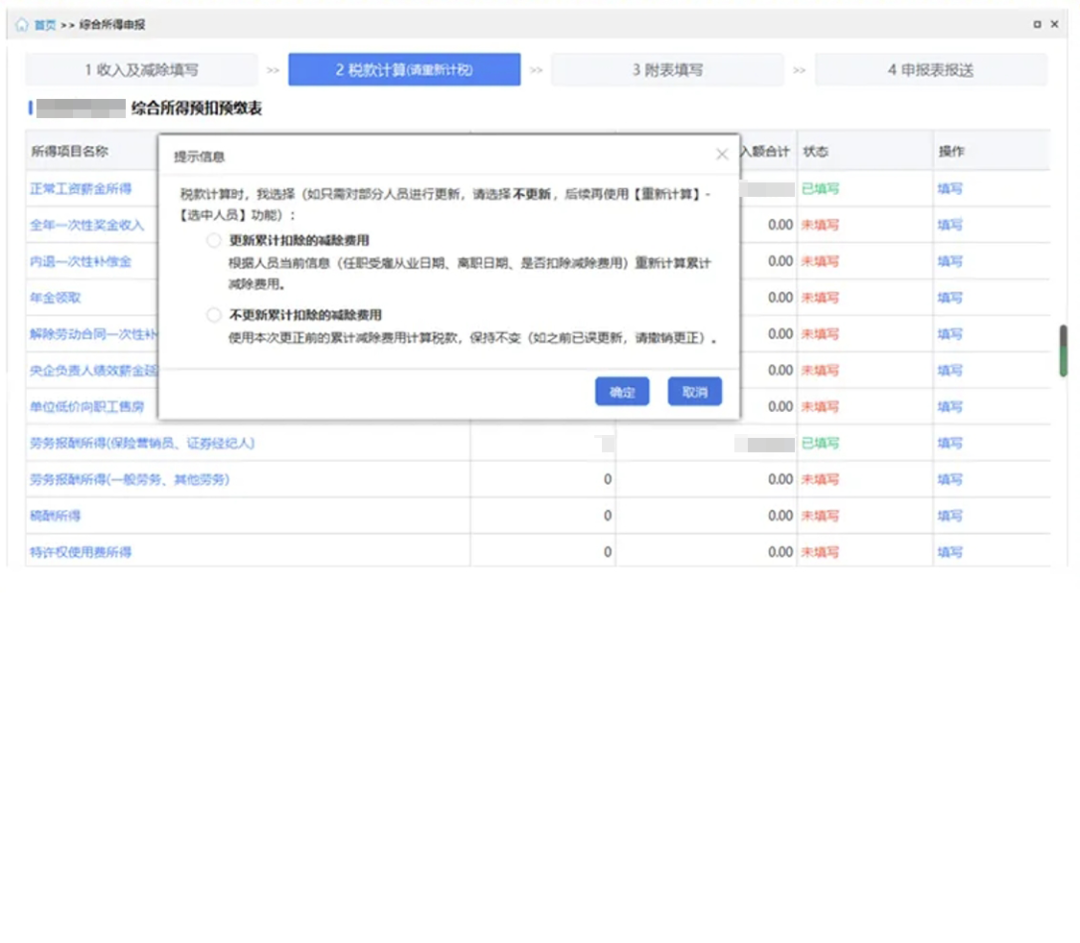Open step 4 申报表报送 tab
The width and height of the screenshot is (1080, 943).
coord(930,70)
